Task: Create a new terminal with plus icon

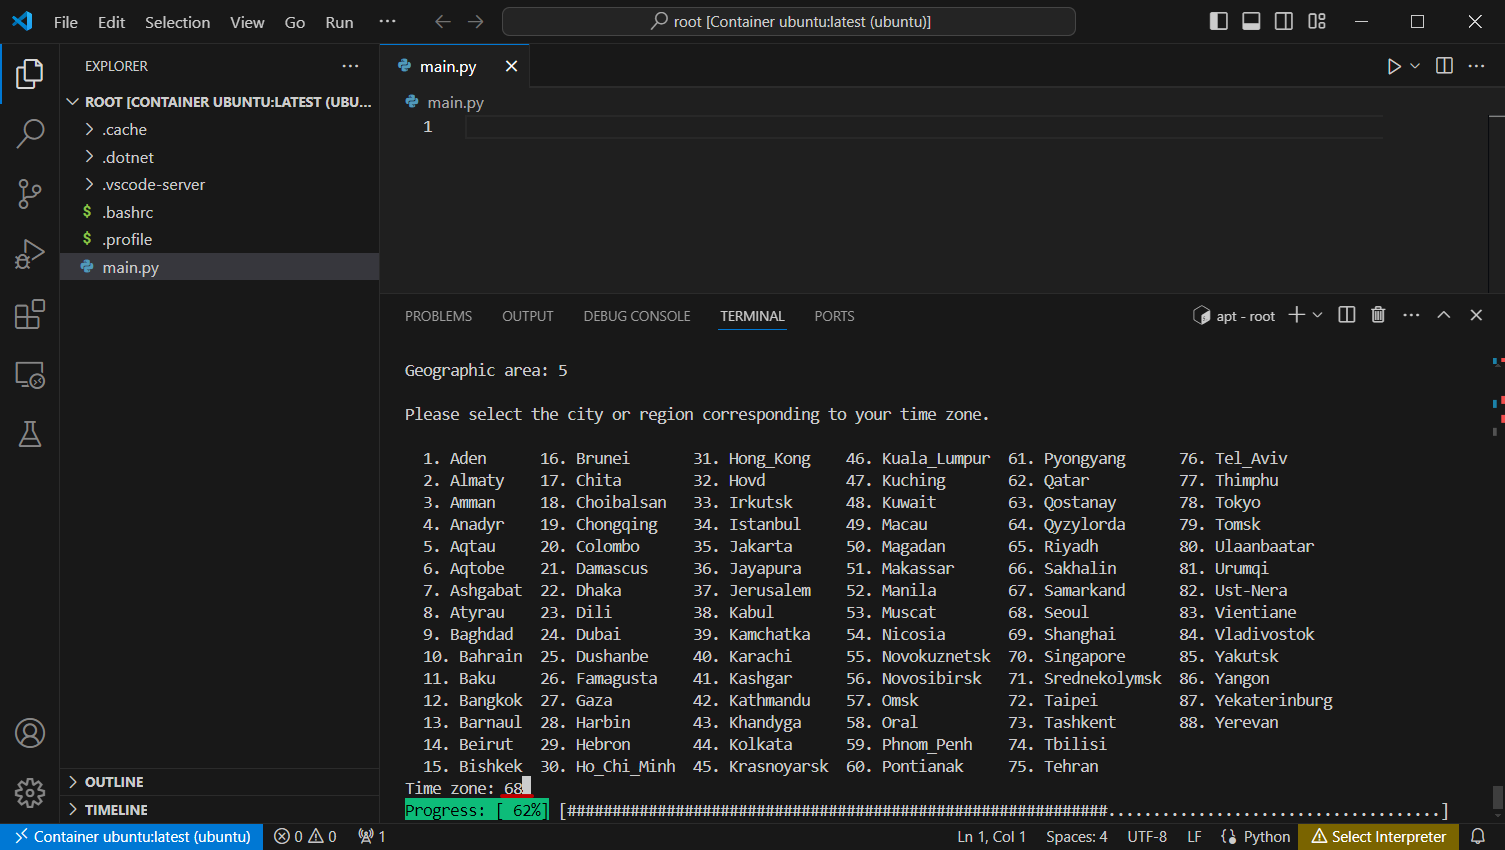Action: pos(1296,315)
